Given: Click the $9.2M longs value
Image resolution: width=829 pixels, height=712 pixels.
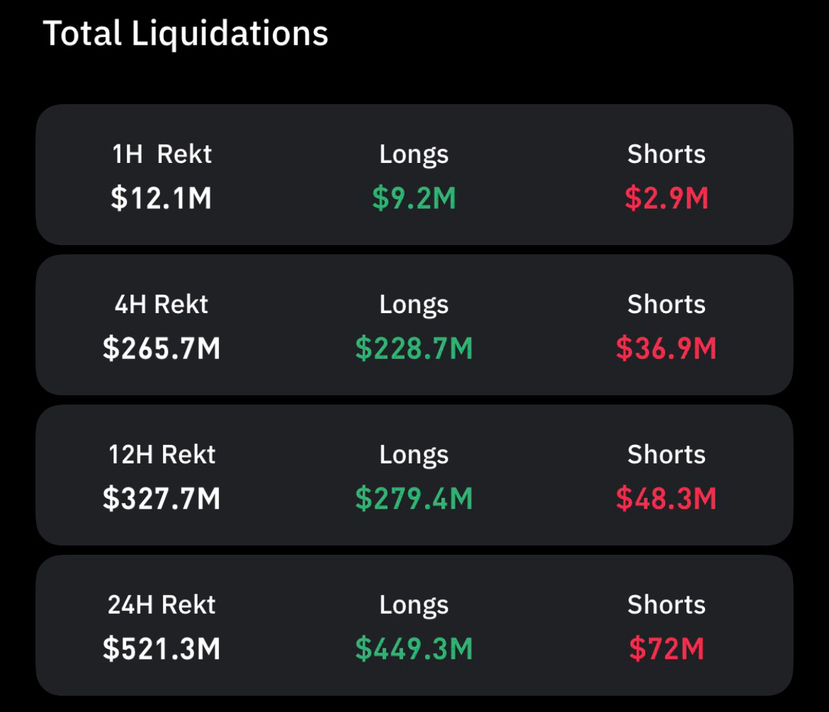Looking at the screenshot, I should pyautogui.click(x=414, y=198).
